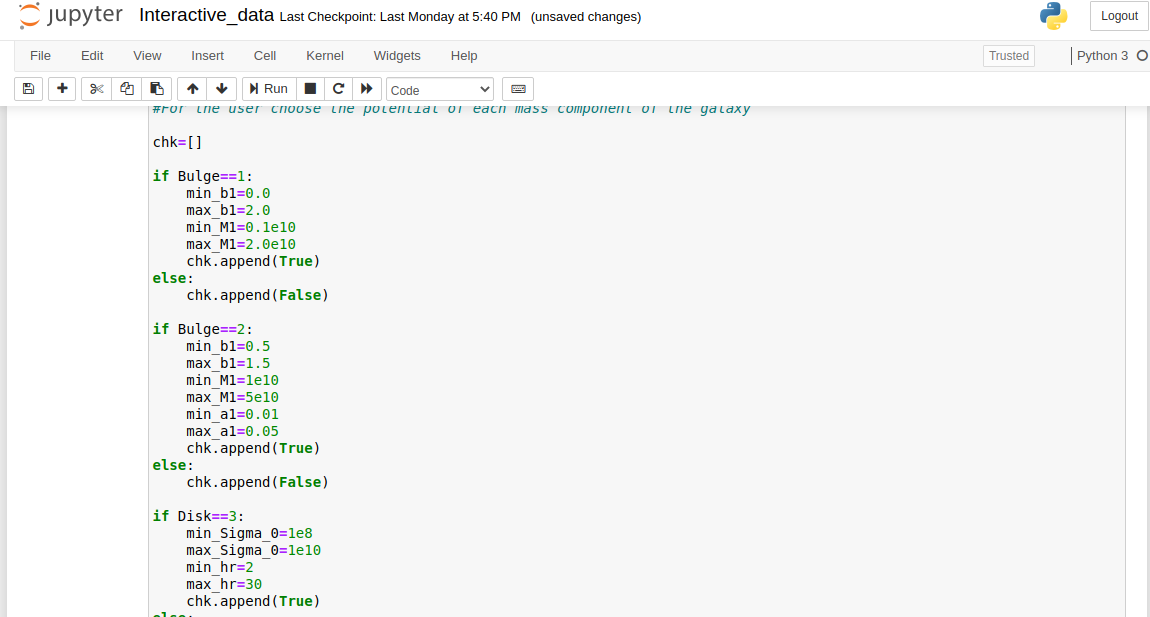
Task: Restart kernel and run all cells icon
Action: tap(367, 89)
